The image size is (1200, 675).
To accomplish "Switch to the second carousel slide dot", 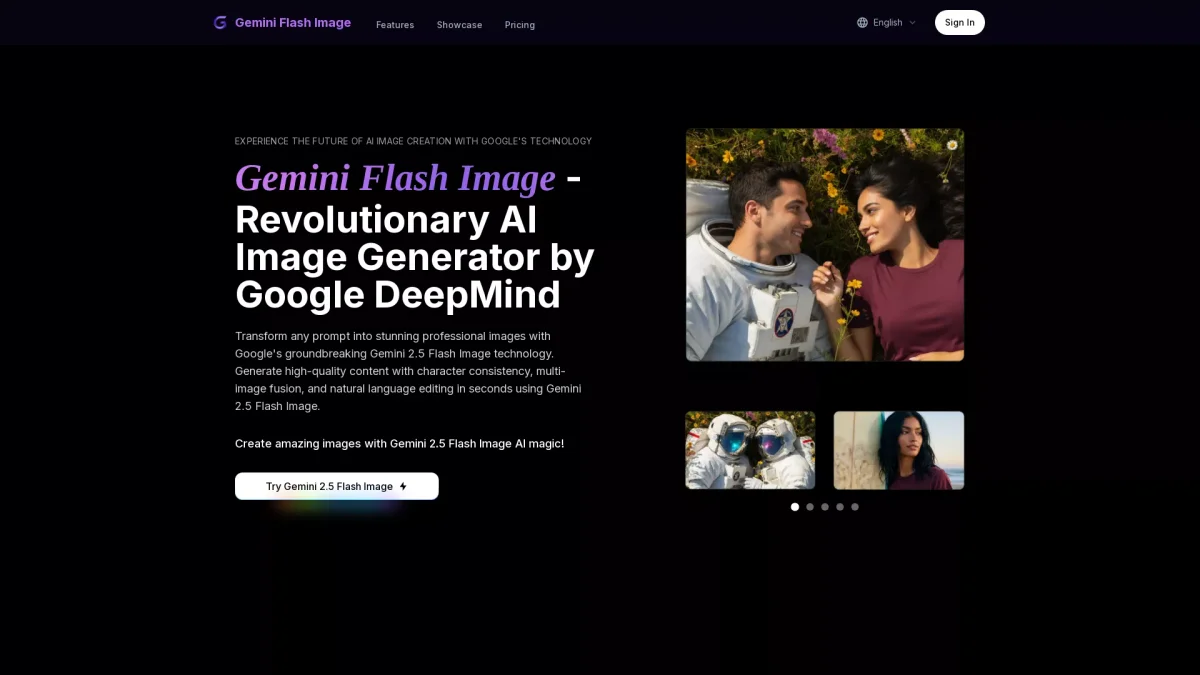I will tap(810, 507).
